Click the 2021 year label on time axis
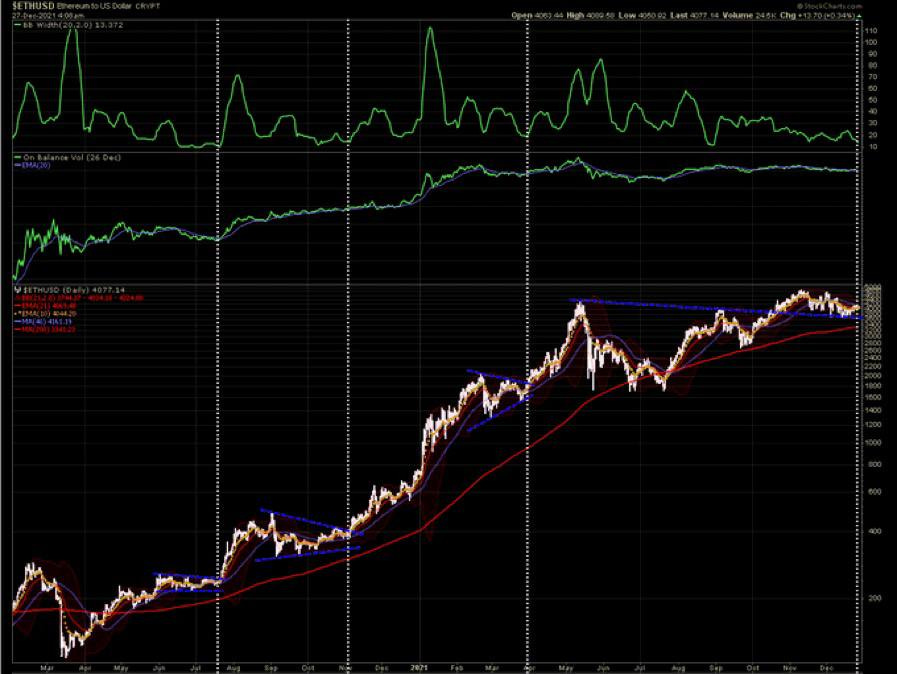The height and width of the screenshot is (674, 897). coord(419,668)
